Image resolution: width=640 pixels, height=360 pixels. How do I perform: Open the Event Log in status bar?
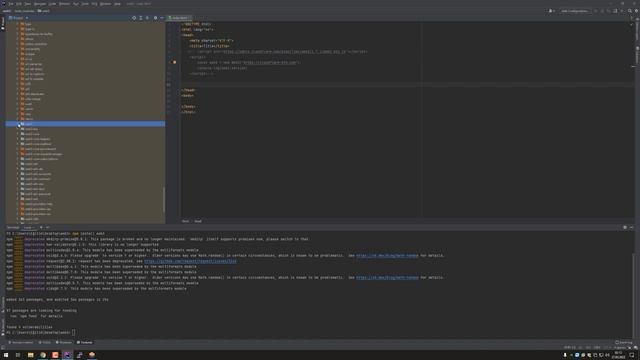pyautogui.click(x=624, y=342)
